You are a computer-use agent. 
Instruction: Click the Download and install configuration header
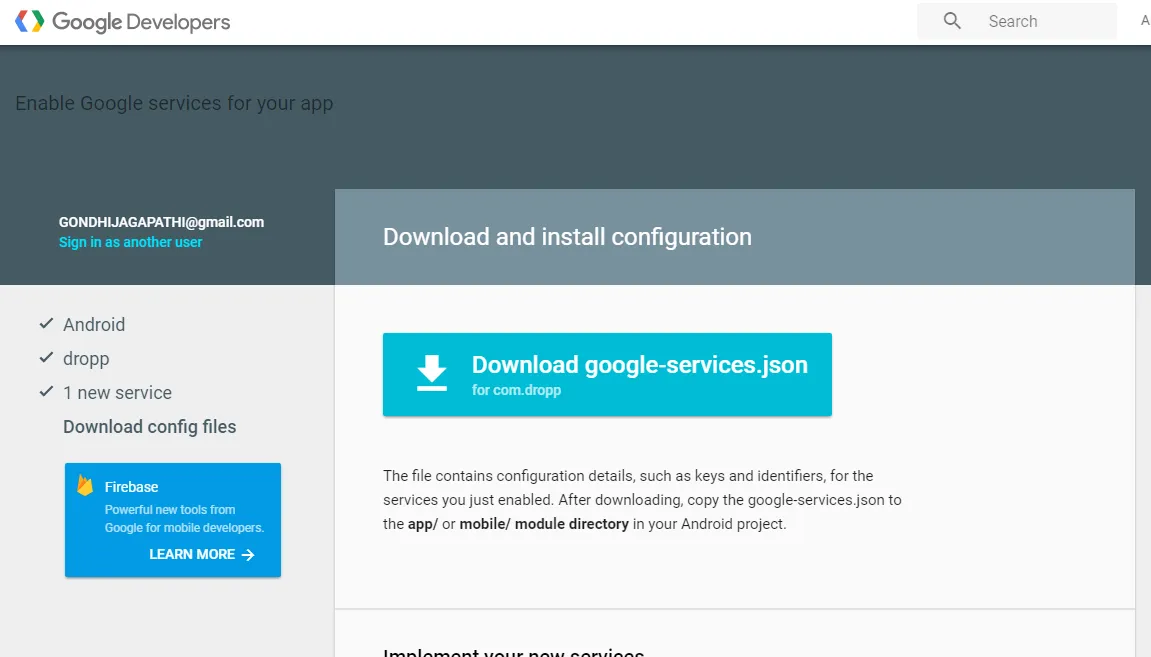pyautogui.click(x=567, y=237)
